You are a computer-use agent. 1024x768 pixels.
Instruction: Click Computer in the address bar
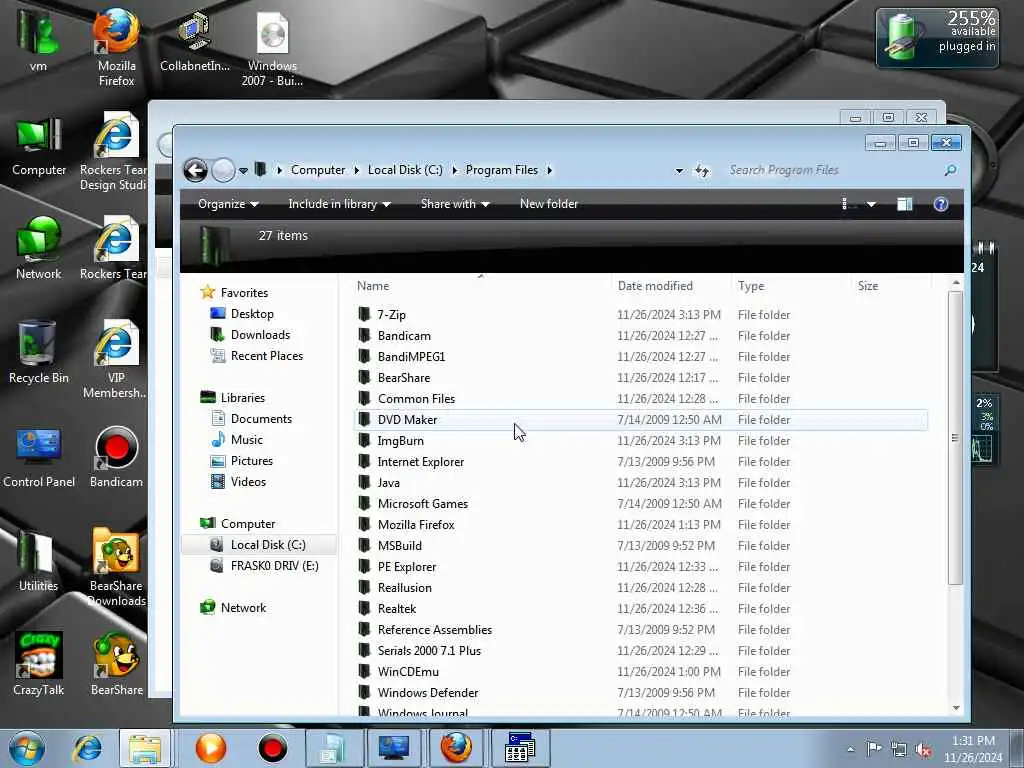pos(317,170)
